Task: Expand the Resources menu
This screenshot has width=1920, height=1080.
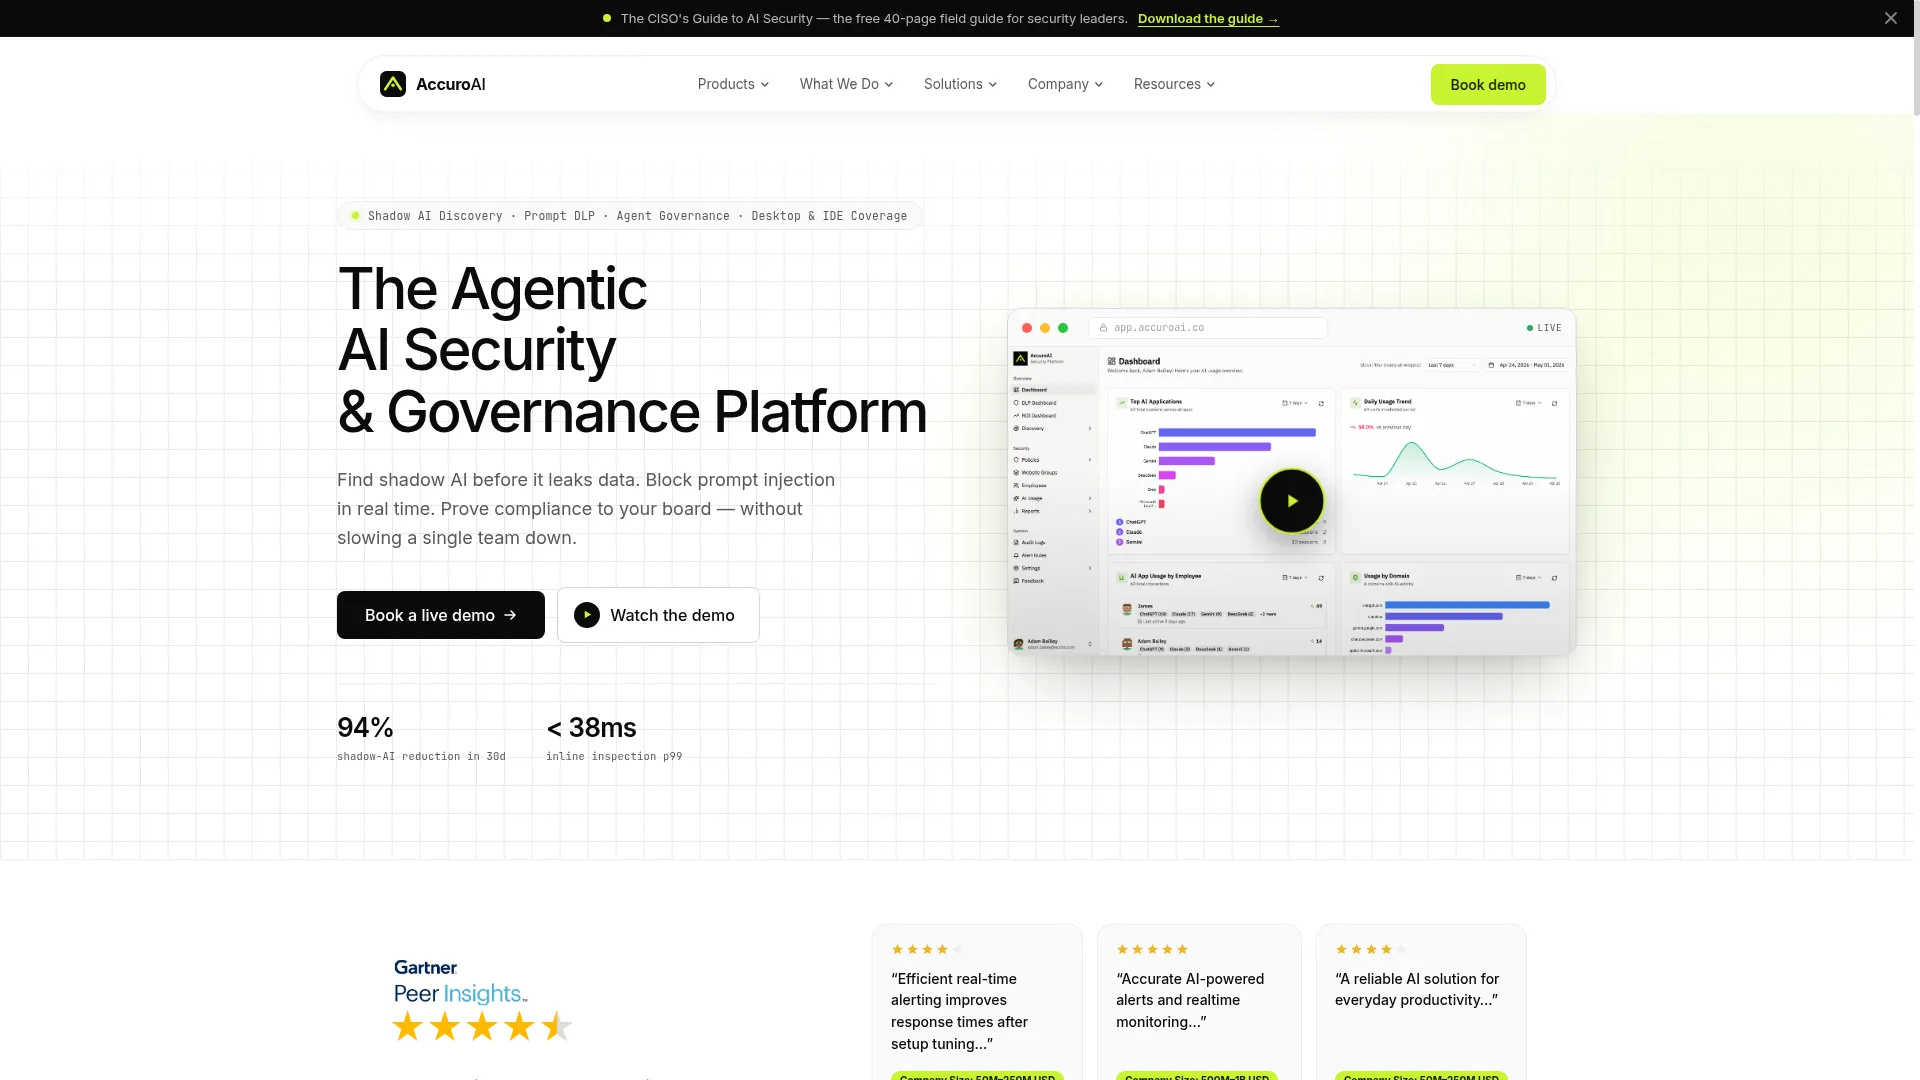Action: tap(1174, 84)
